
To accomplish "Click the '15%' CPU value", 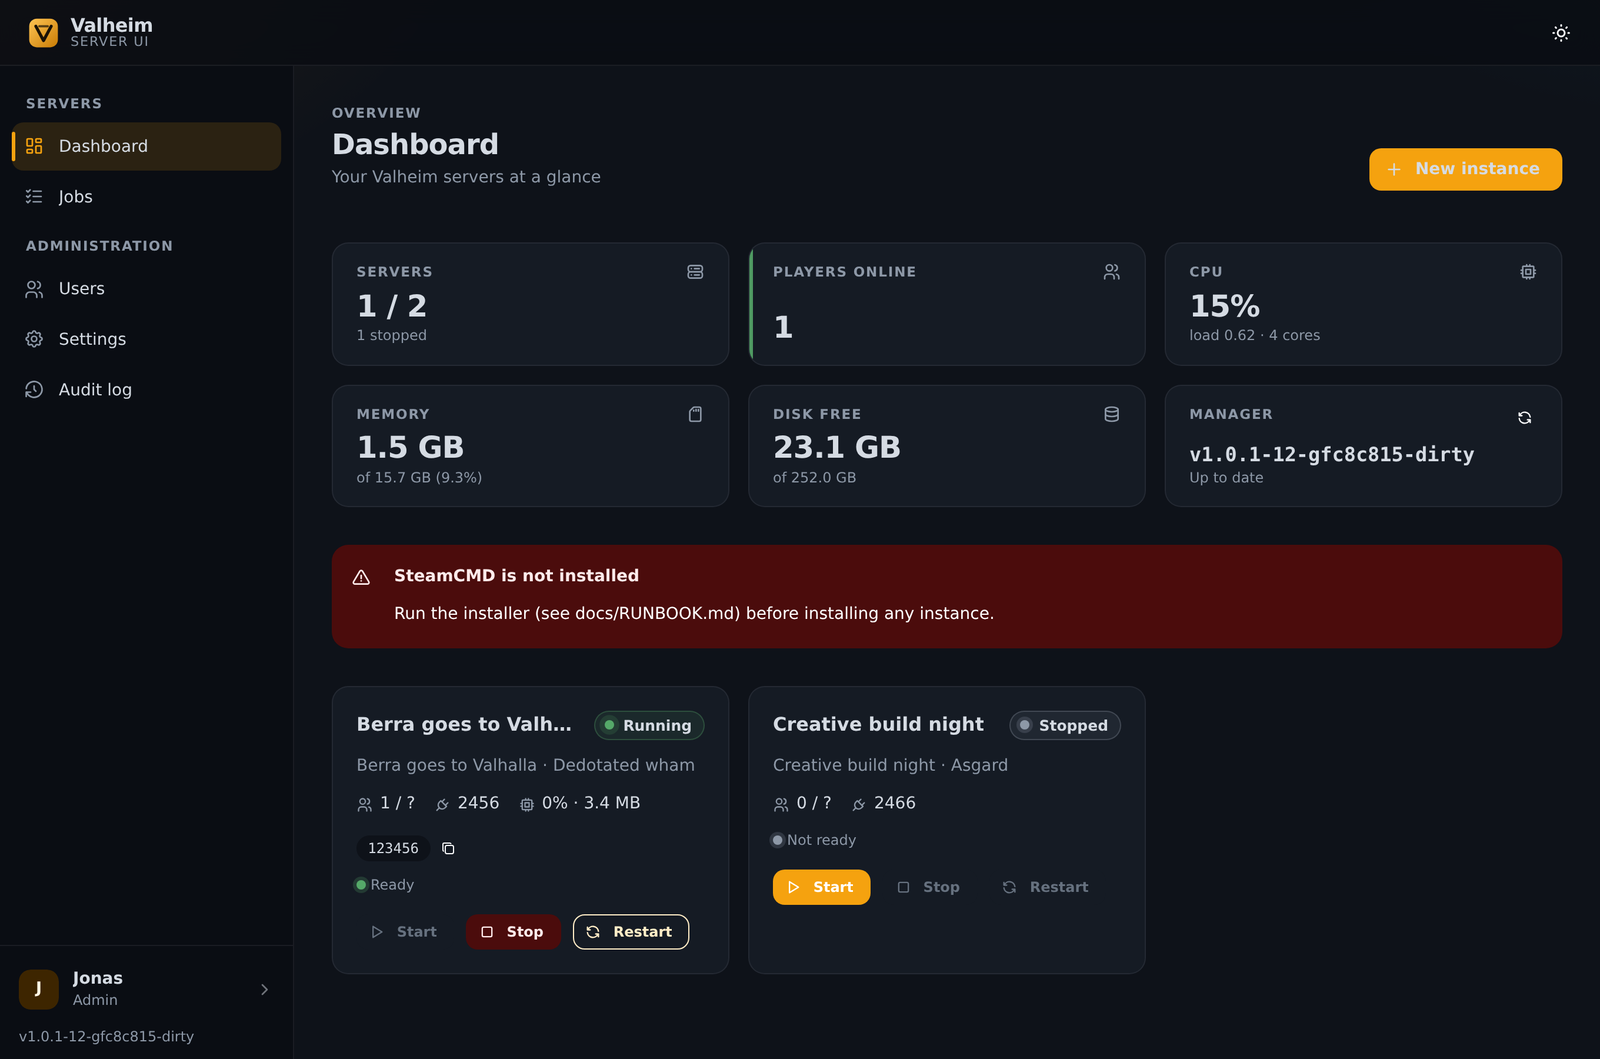I will tap(1225, 305).
